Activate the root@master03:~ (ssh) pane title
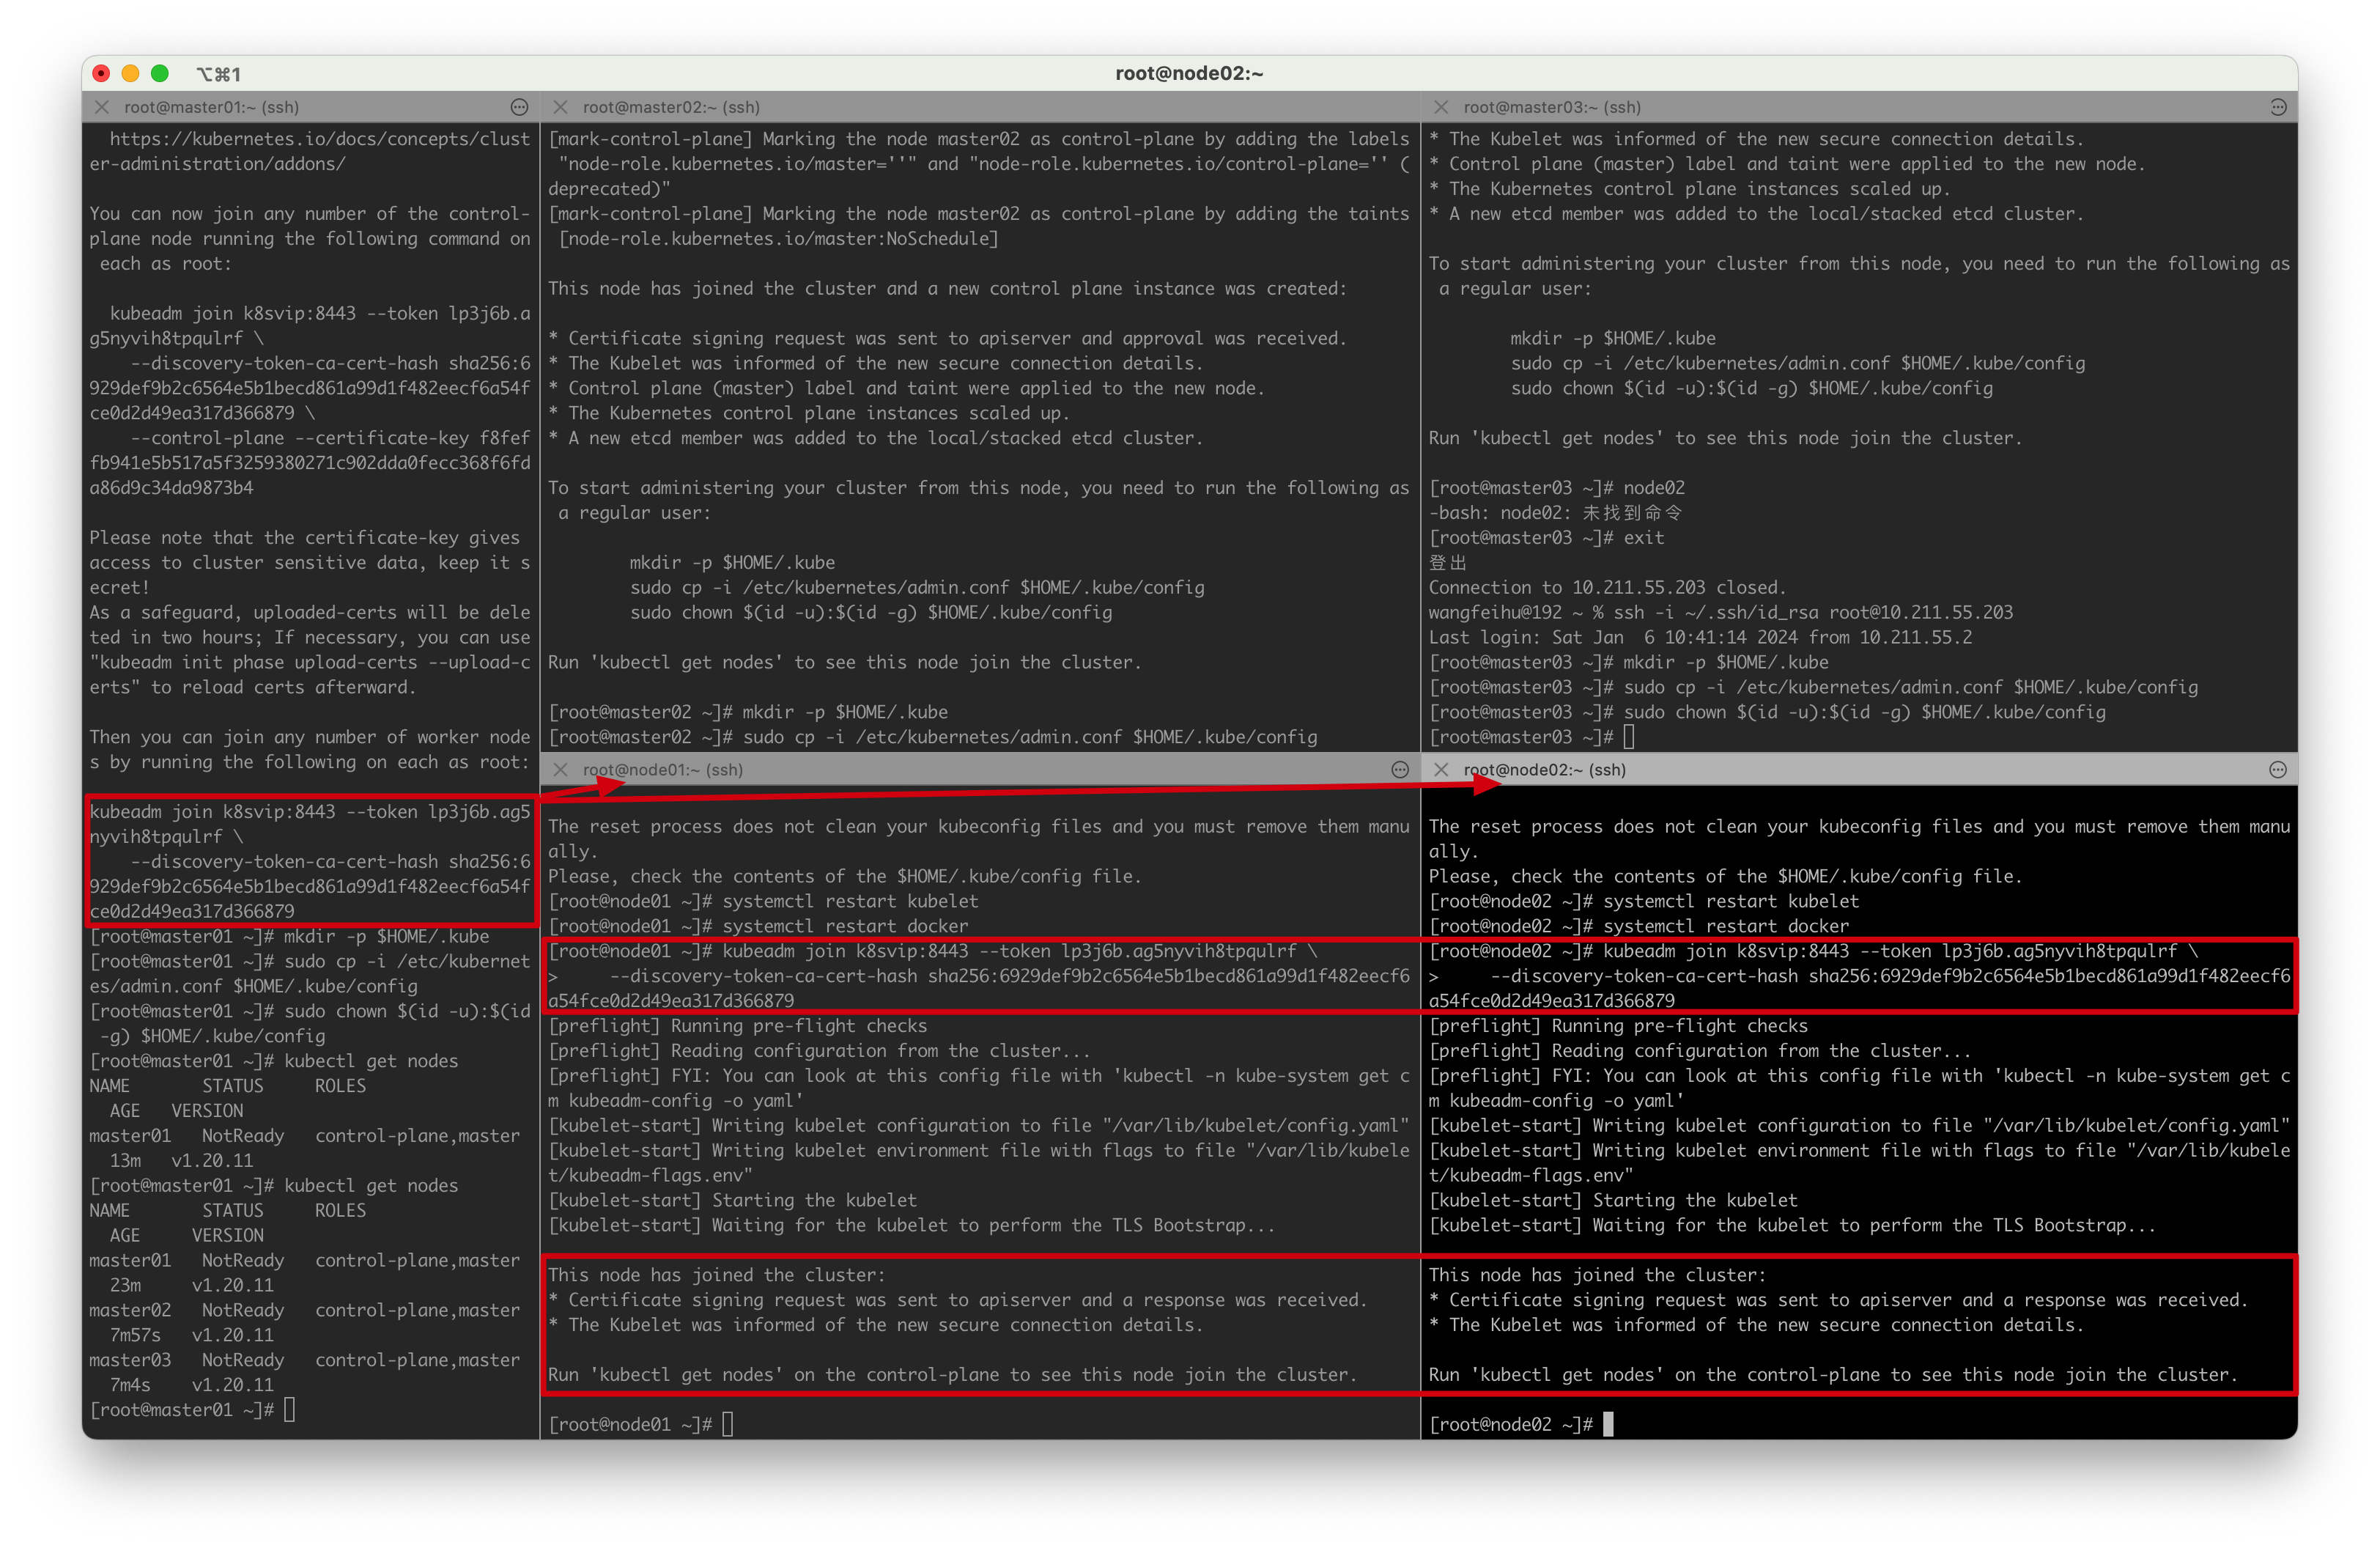This screenshot has width=2380, height=1548. tap(1552, 107)
